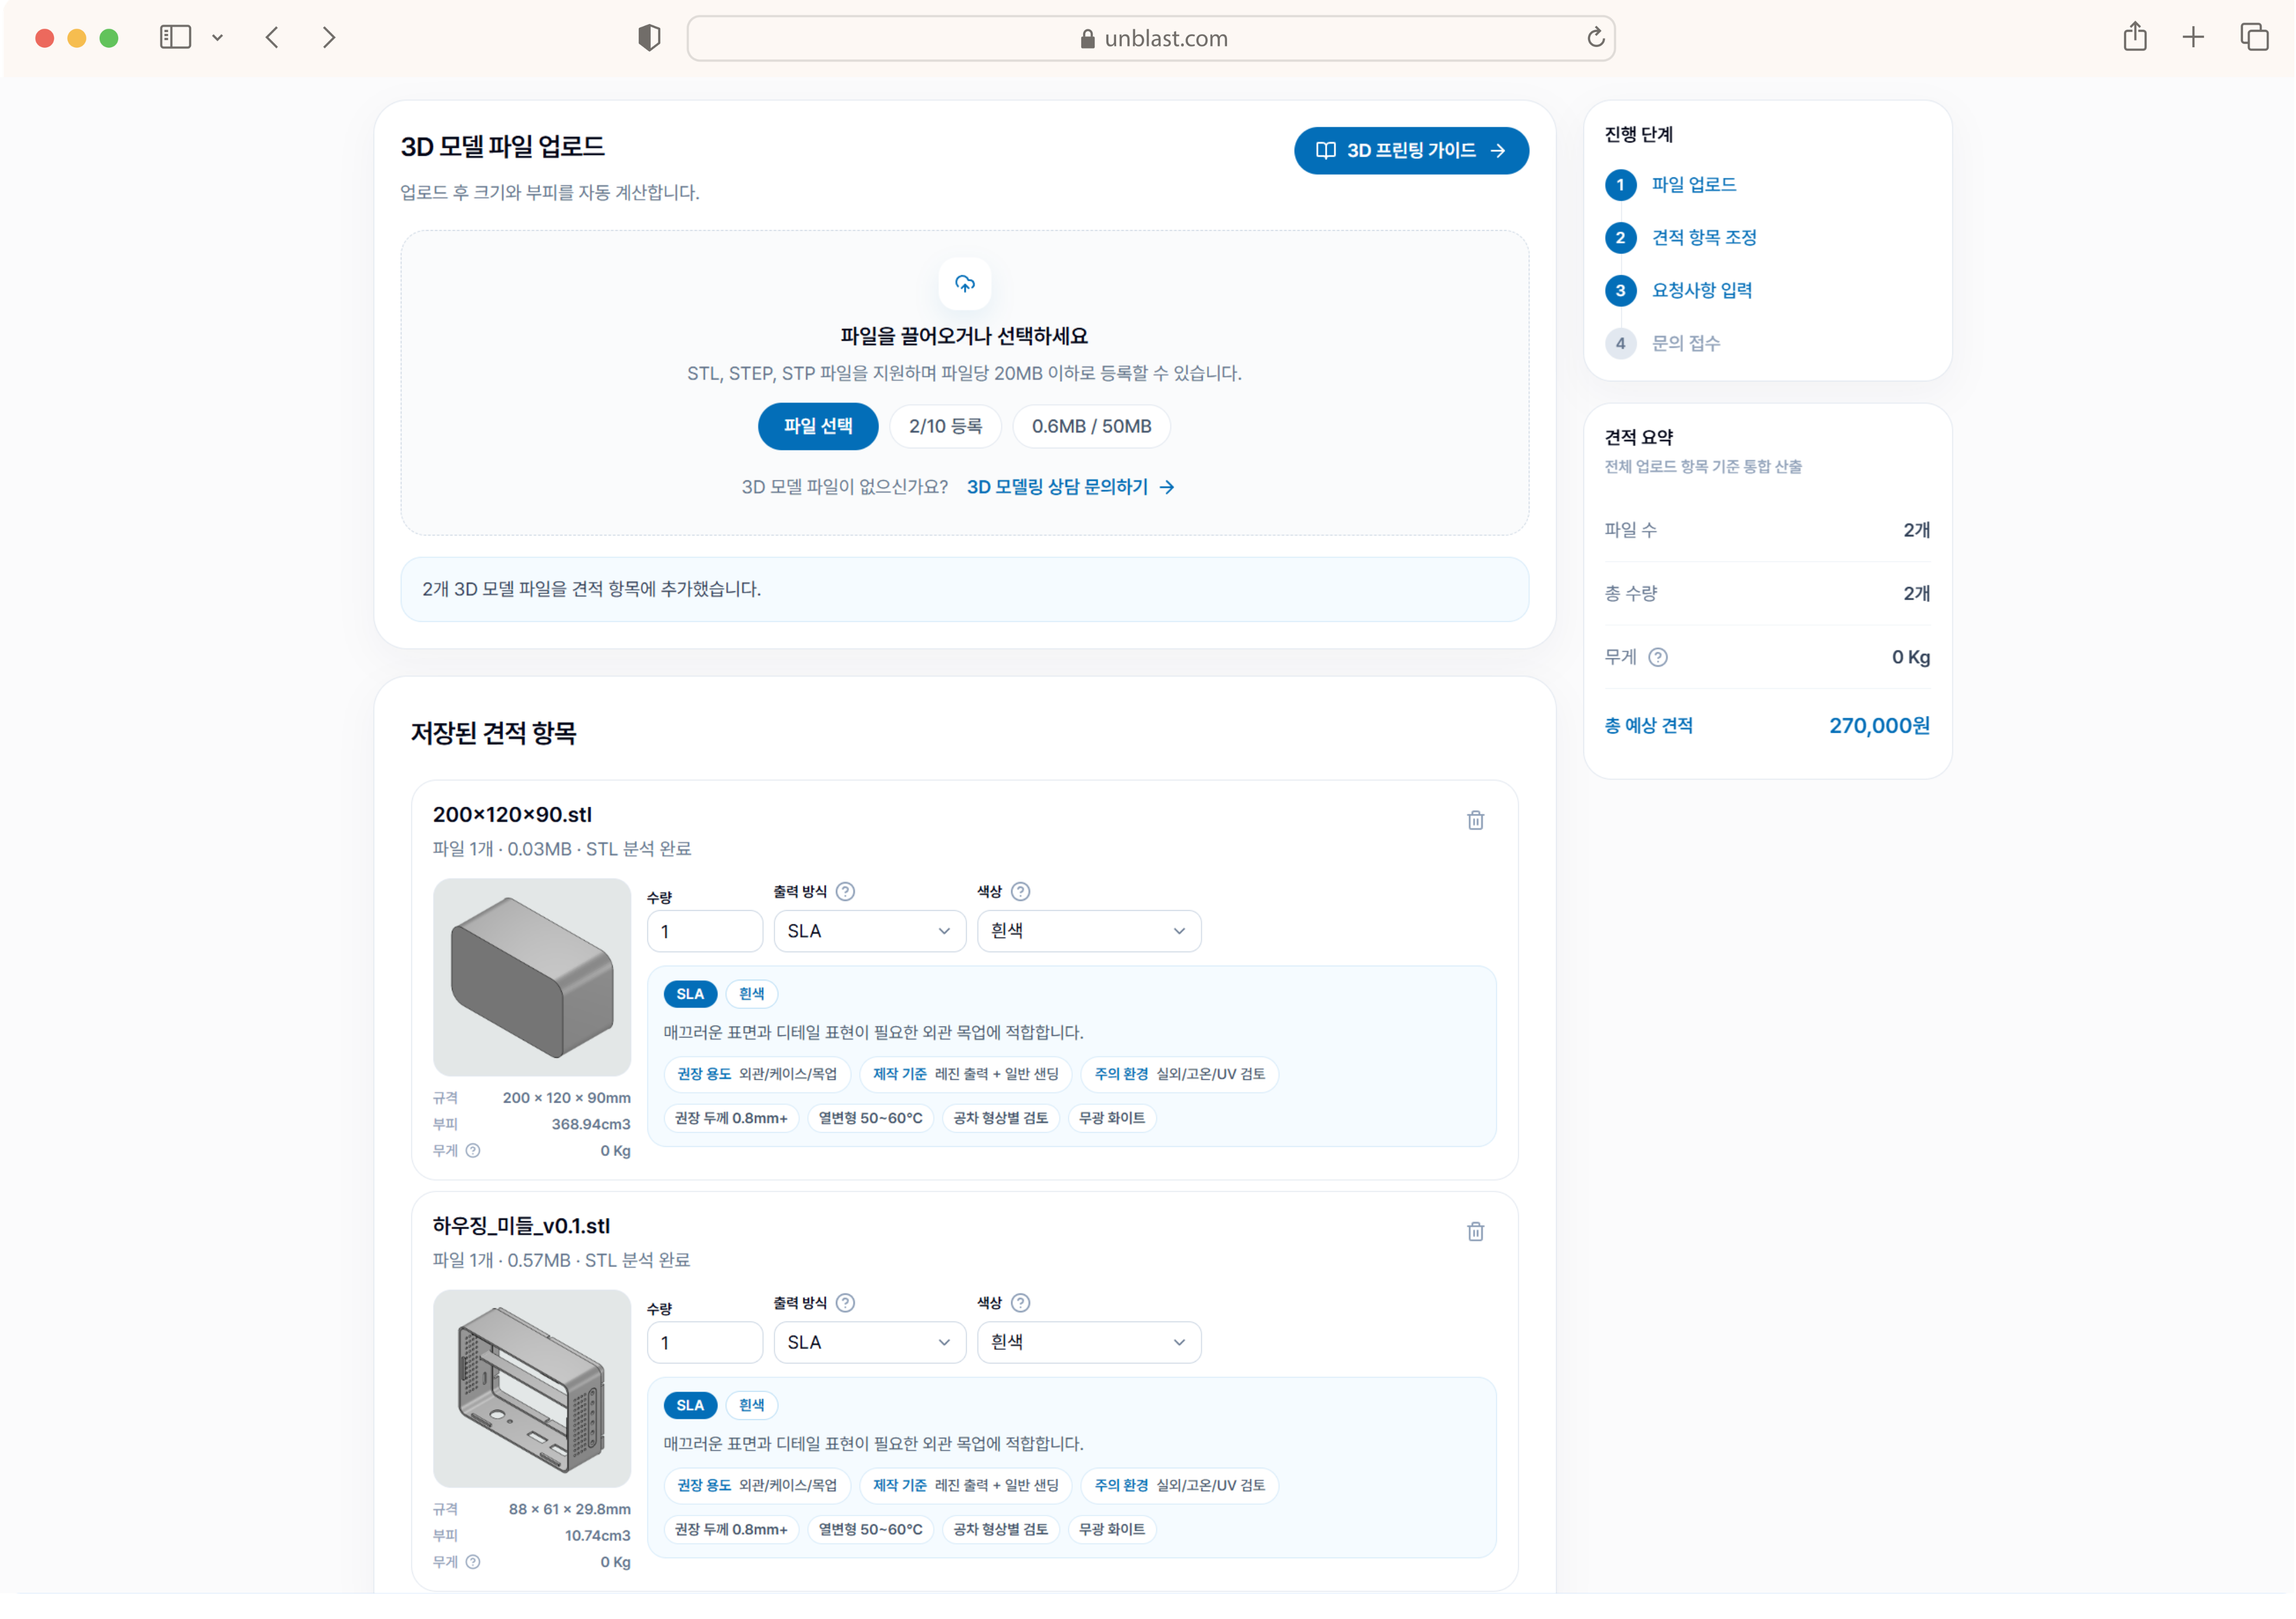Click the Safari sidebar toggle icon
The height and width of the screenshot is (1619, 2296).
pos(175,38)
